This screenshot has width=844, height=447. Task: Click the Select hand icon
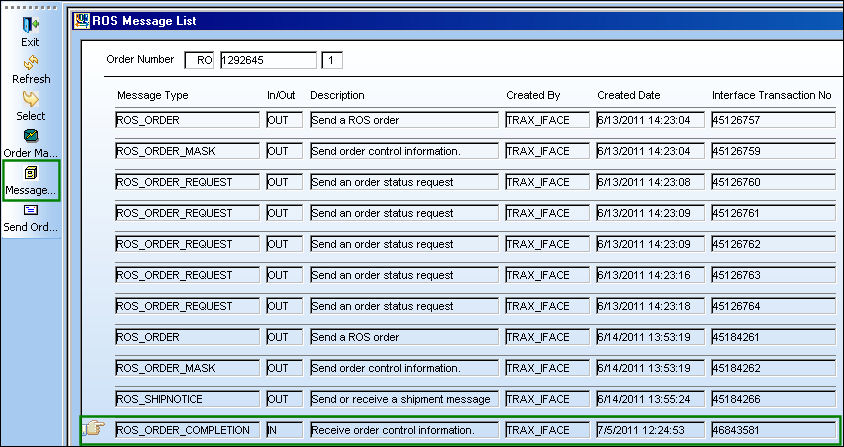click(31, 100)
